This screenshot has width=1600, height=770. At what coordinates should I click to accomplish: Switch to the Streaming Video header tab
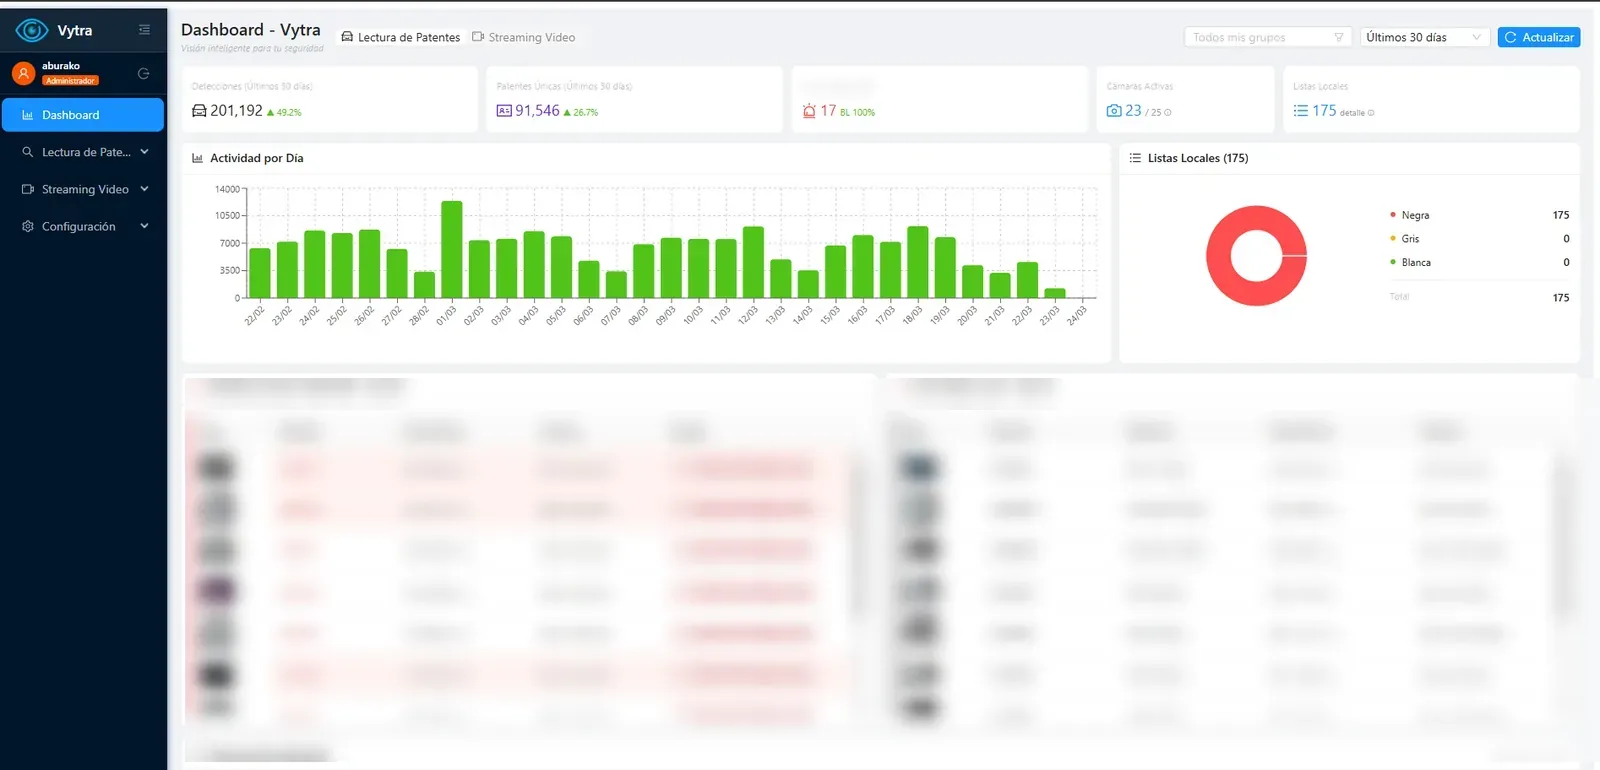(x=524, y=37)
